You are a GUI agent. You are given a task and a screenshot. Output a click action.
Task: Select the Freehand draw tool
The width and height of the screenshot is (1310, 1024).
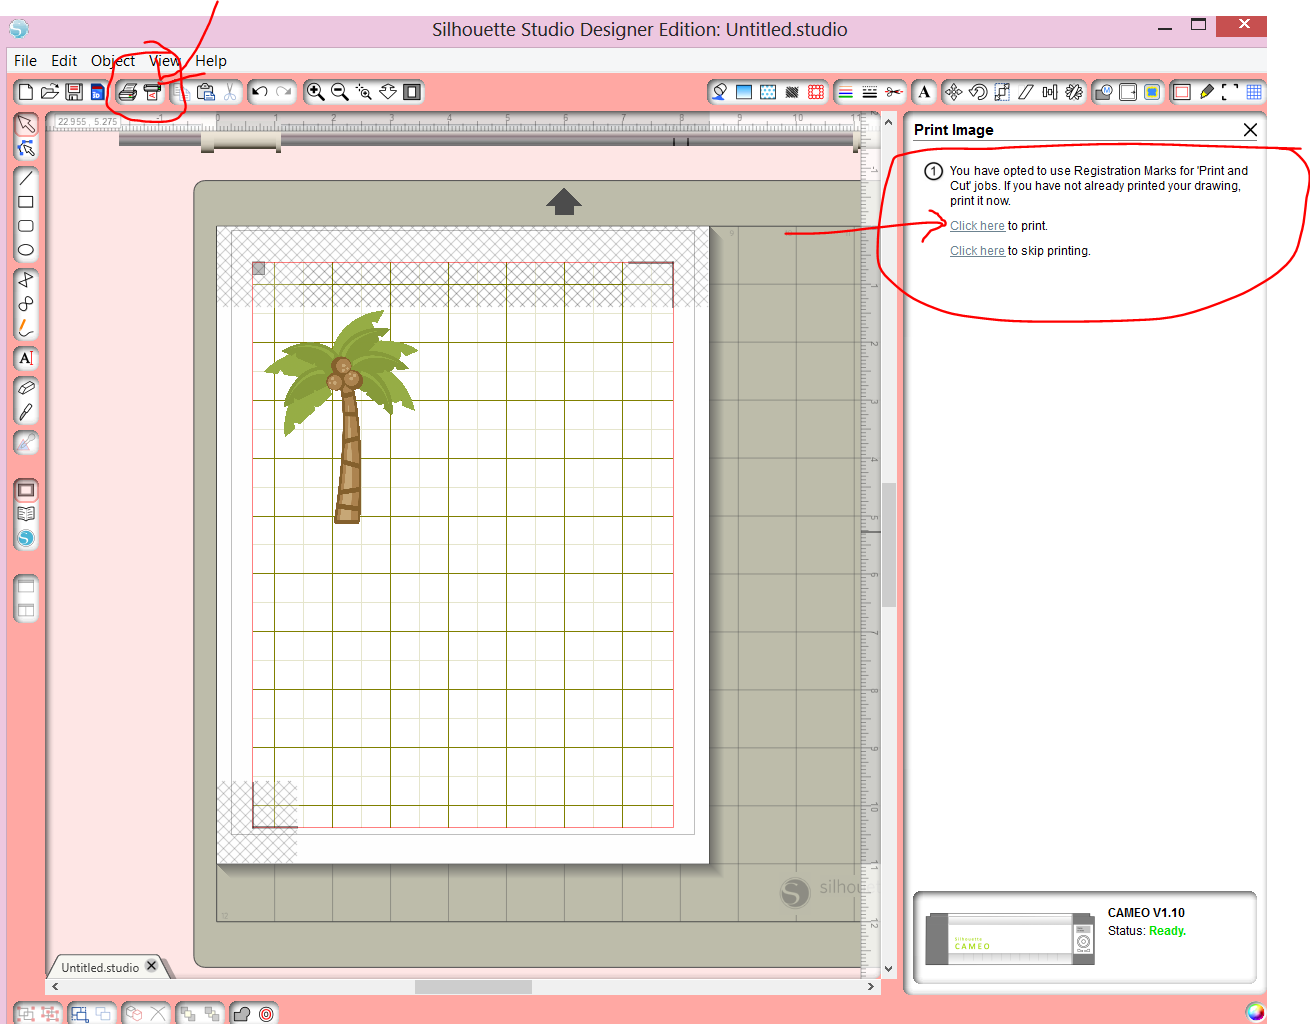click(x=26, y=327)
